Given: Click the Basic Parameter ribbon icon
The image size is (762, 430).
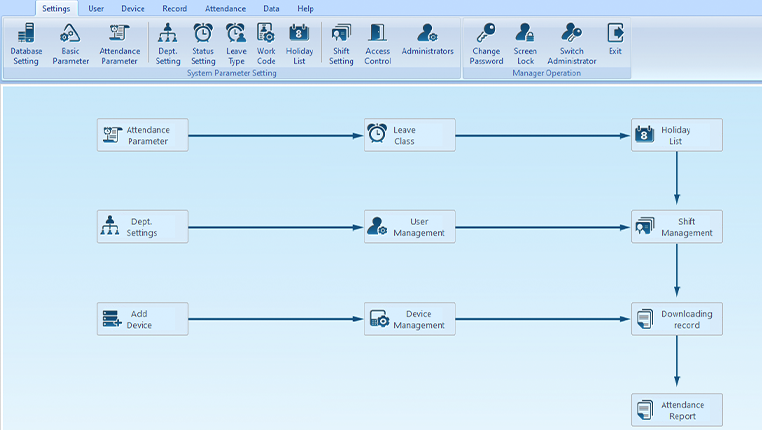Looking at the screenshot, I should (x=71, y=43).
